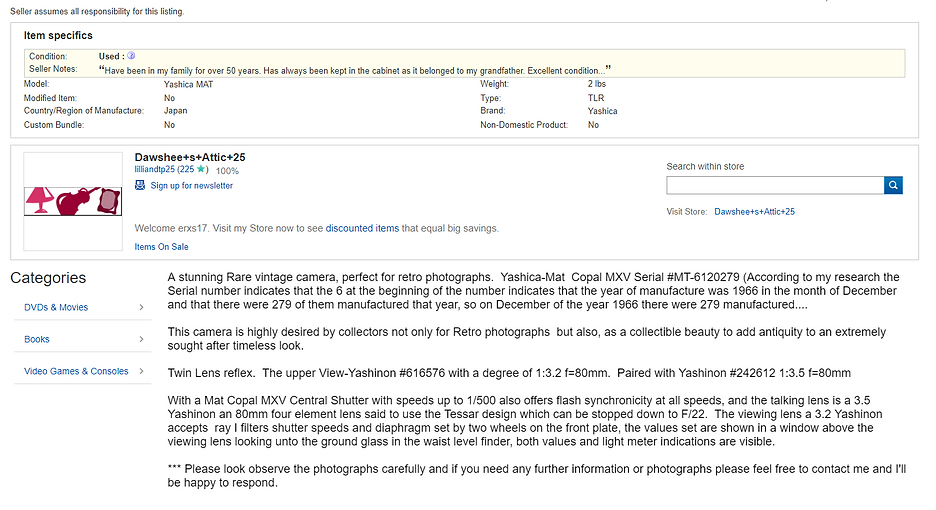Open the Dawshee's Attic store logo
This screenshot has height=510, width=936.
(x=73, y=201)
